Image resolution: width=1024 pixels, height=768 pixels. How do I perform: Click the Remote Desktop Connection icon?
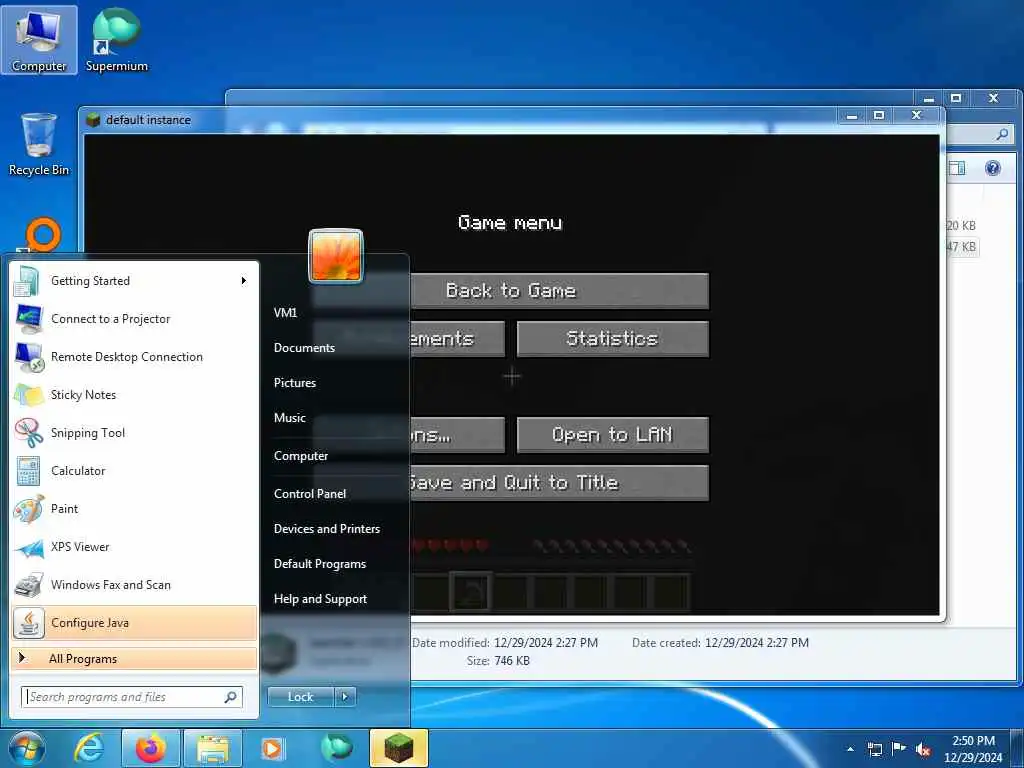[29, 357]
